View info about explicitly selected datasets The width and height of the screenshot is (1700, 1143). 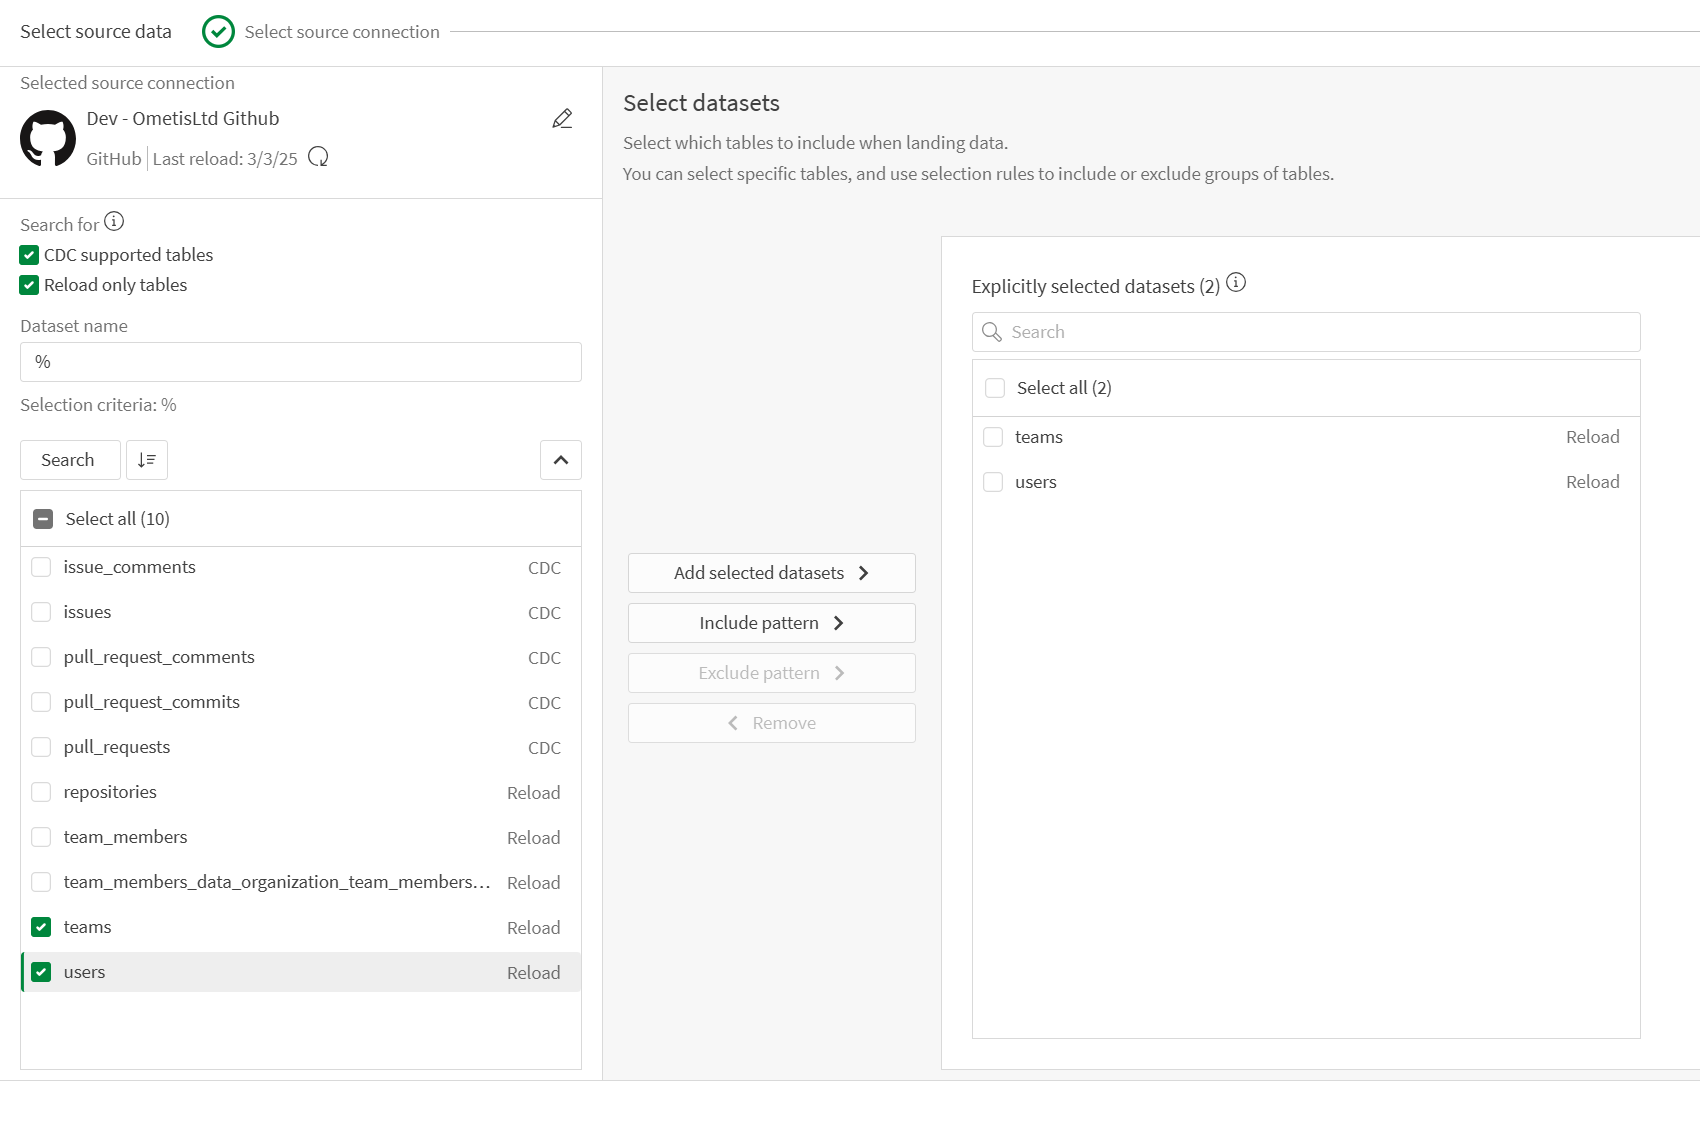click(1236, 282)
